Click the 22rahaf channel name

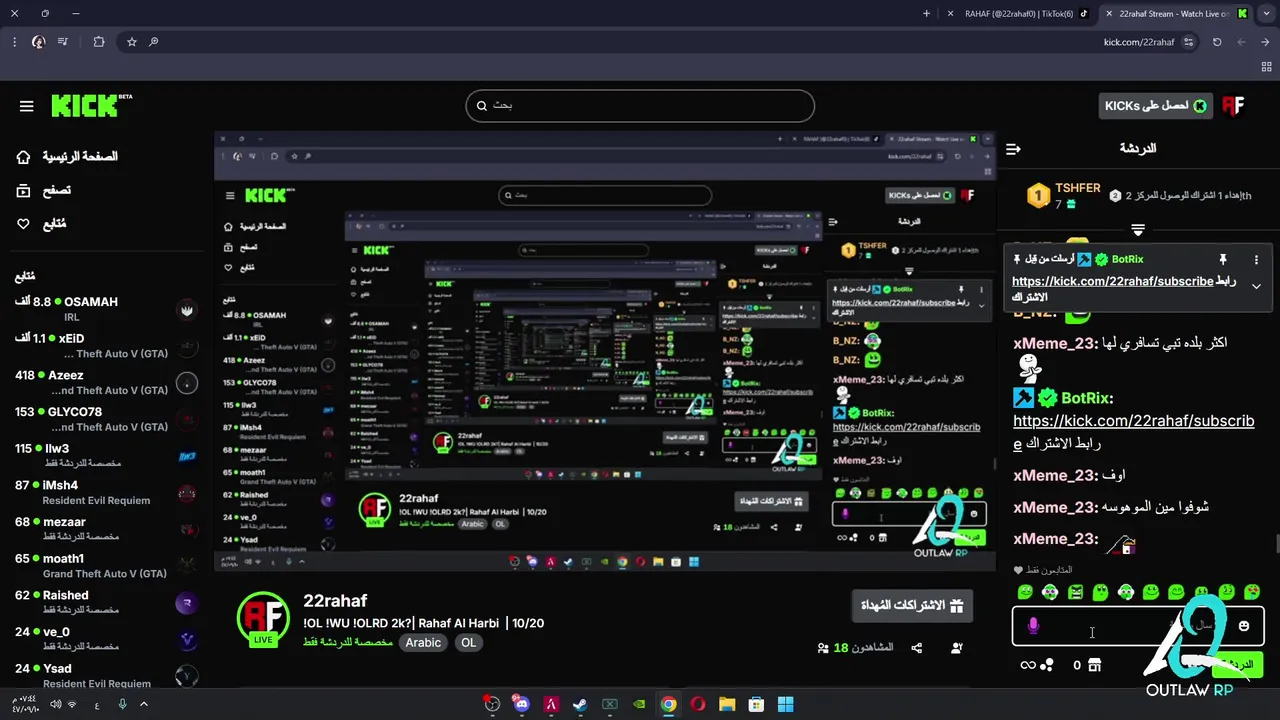(335, 601)
